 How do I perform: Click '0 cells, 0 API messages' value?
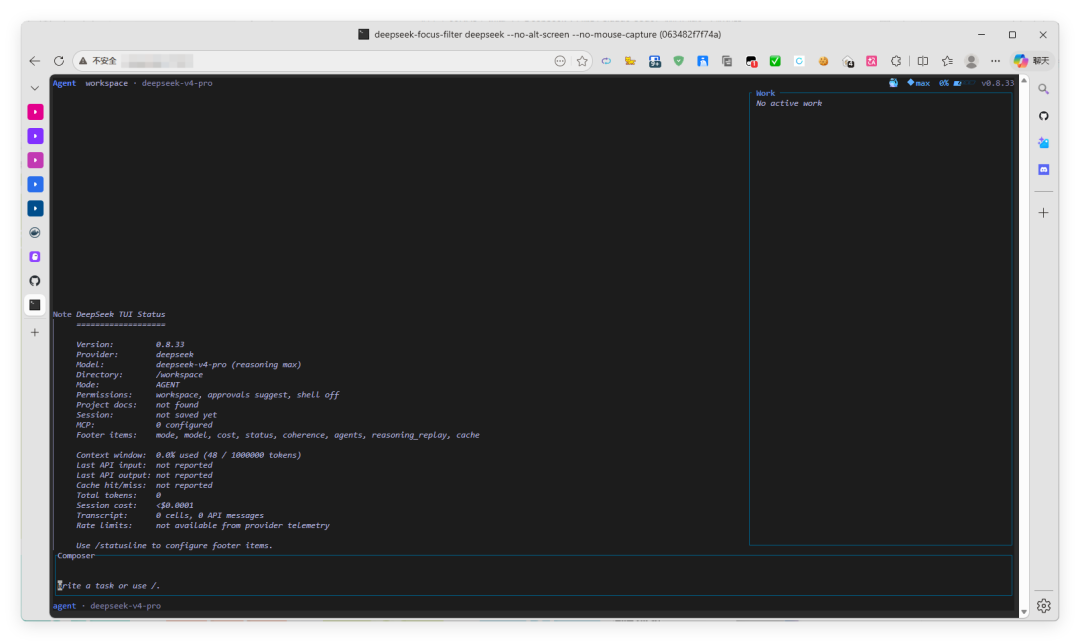209,515
